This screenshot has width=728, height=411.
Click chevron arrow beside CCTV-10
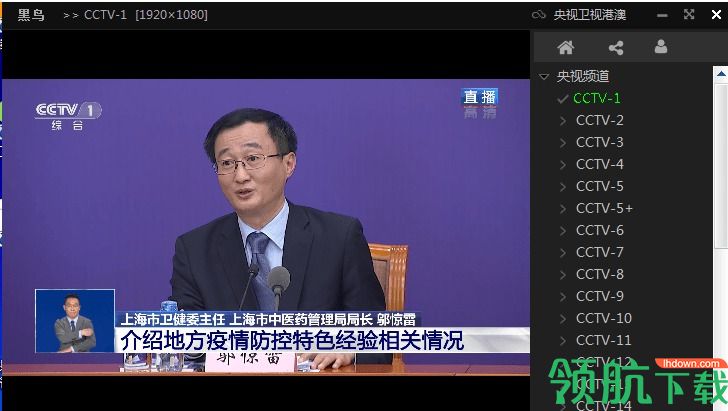pyautogui.click(x=563, y=319)
